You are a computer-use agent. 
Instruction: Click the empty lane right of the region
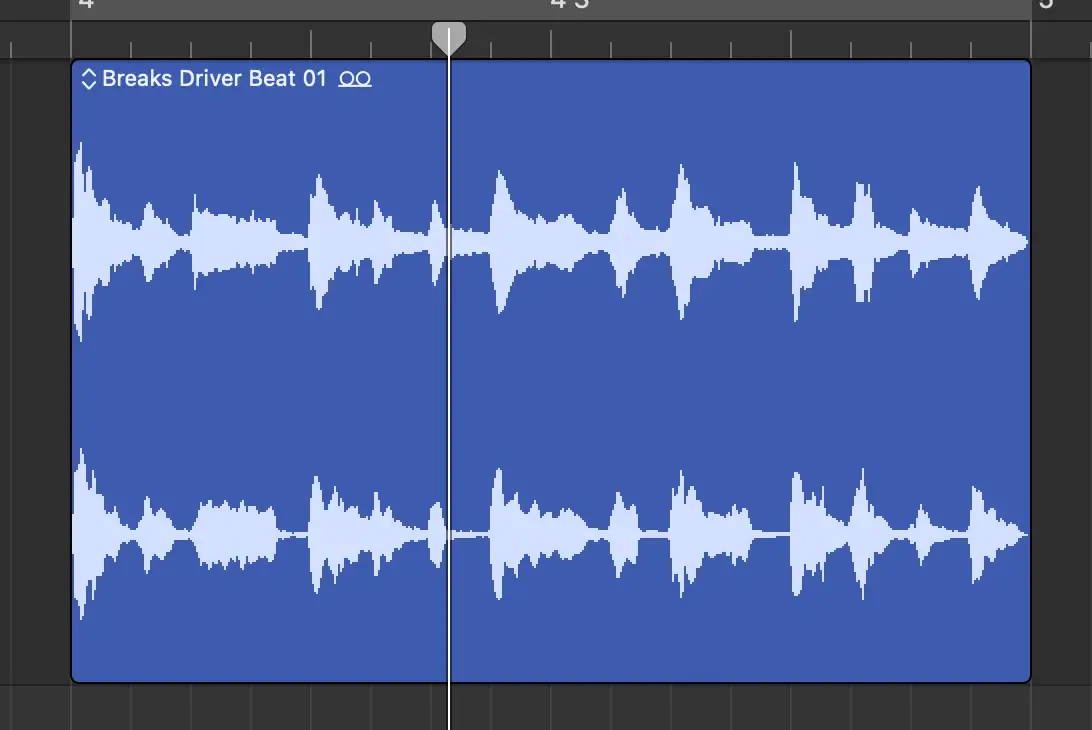tap(1061, 370)
